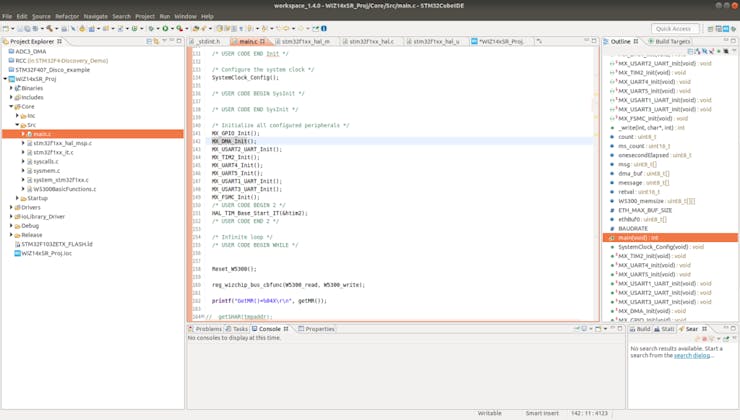Expand the Binaries folder

point(11,88)
